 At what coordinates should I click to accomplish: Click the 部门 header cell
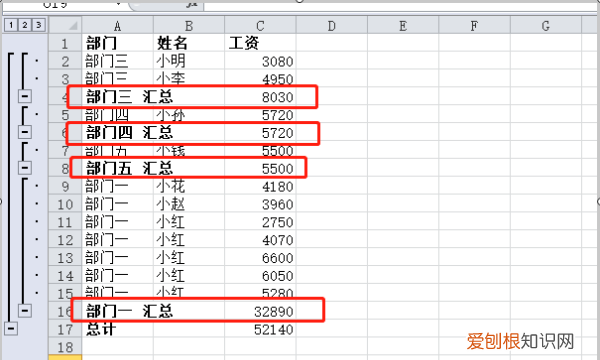click(117, 43)
